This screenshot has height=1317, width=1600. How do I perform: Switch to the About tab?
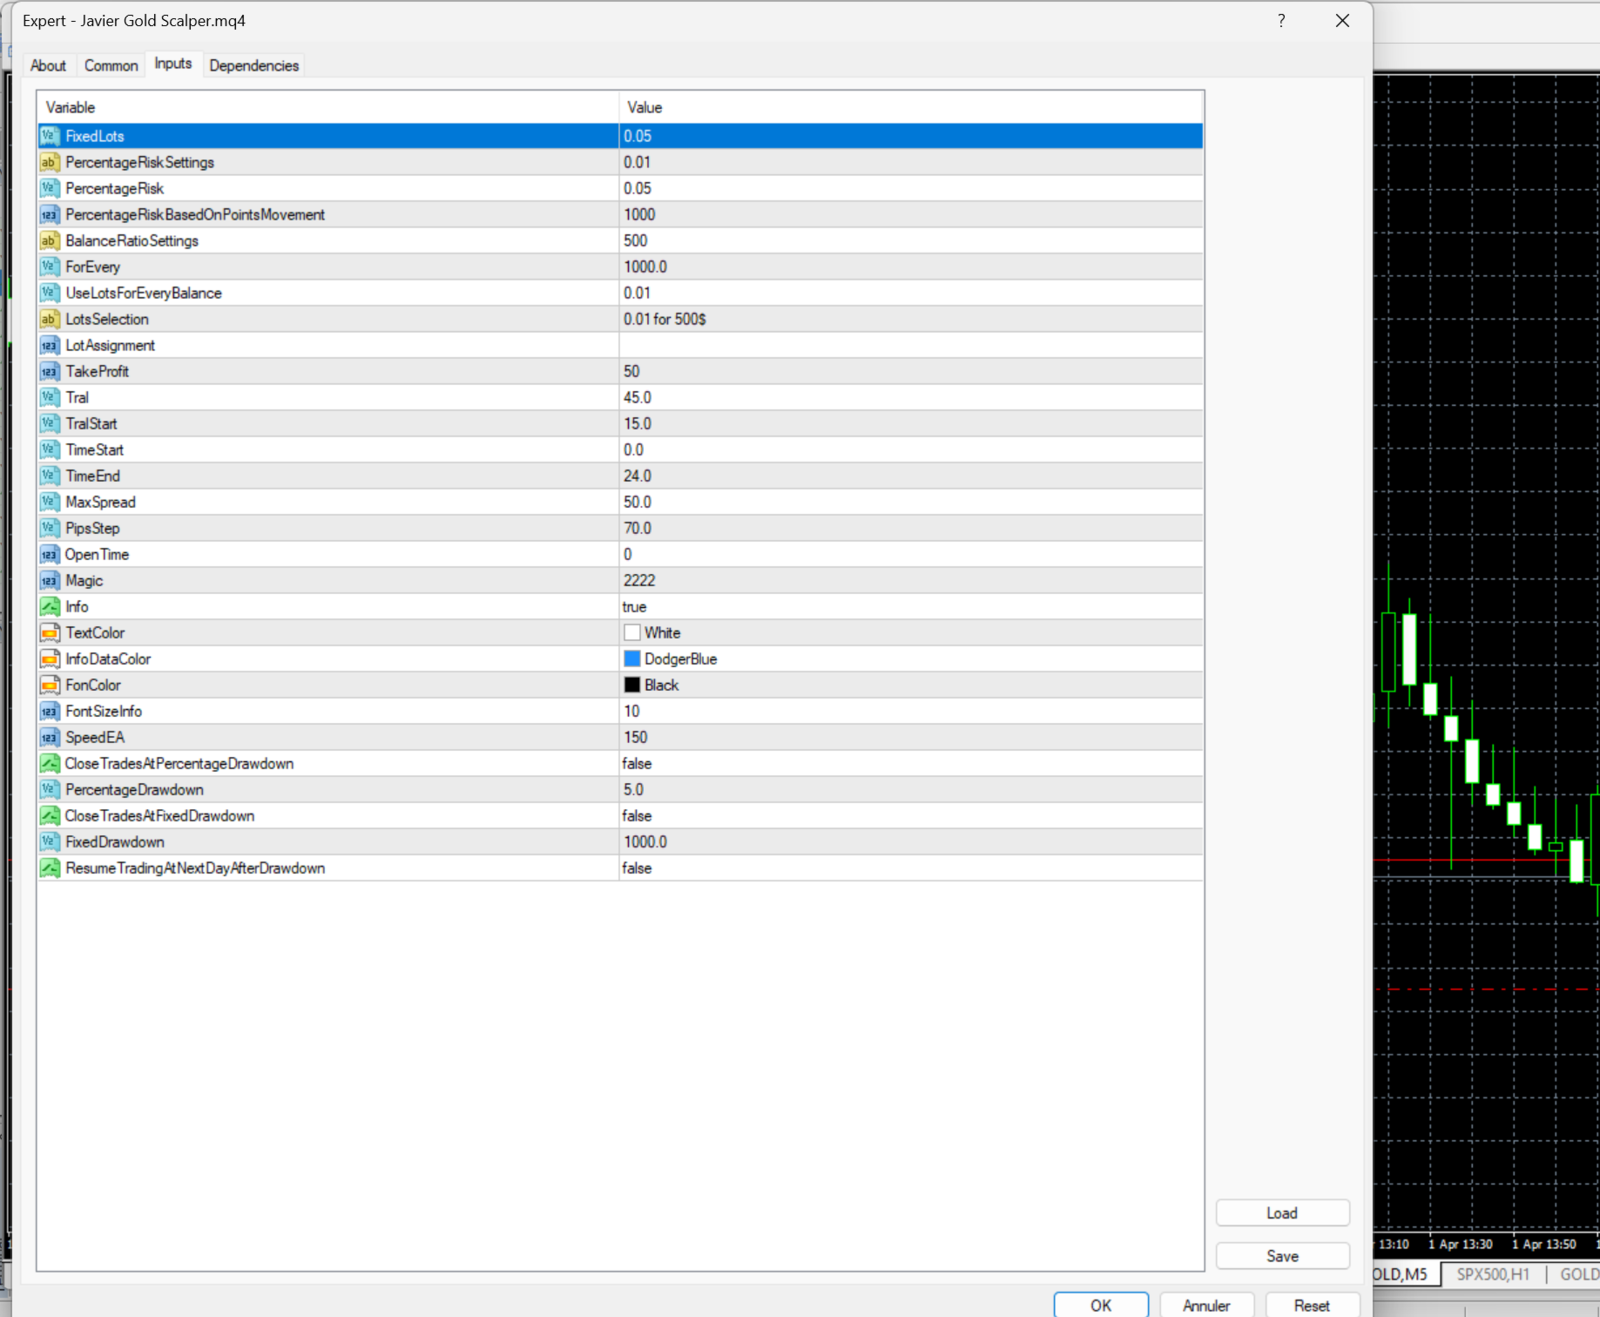click(x=48, y=65)
